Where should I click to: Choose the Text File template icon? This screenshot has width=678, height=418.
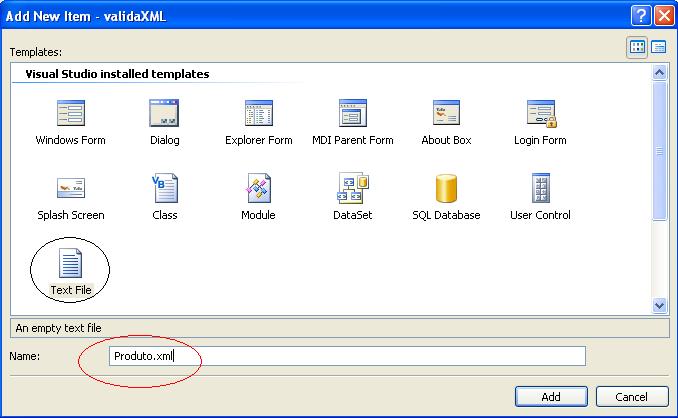(70, 263)
